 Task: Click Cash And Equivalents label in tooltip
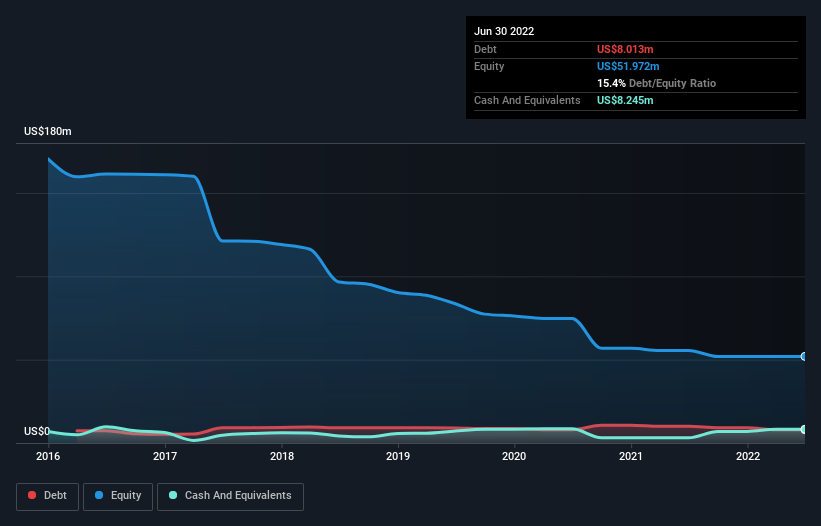(x=527, y=100)
